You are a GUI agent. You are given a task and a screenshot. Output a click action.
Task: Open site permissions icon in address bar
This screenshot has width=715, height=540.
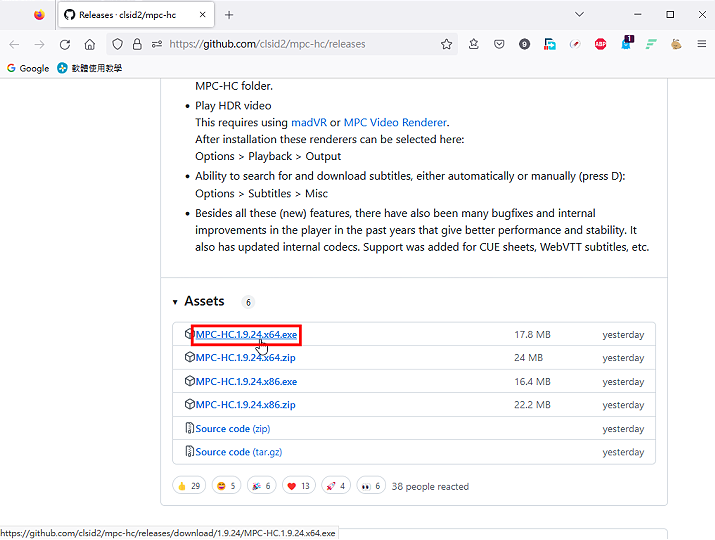coord(157,44)
